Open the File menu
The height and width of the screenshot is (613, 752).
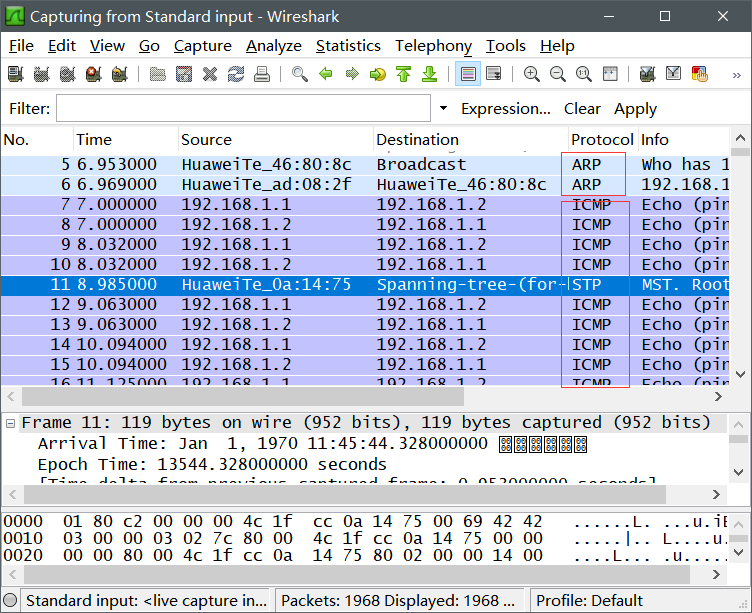(22, 46)
